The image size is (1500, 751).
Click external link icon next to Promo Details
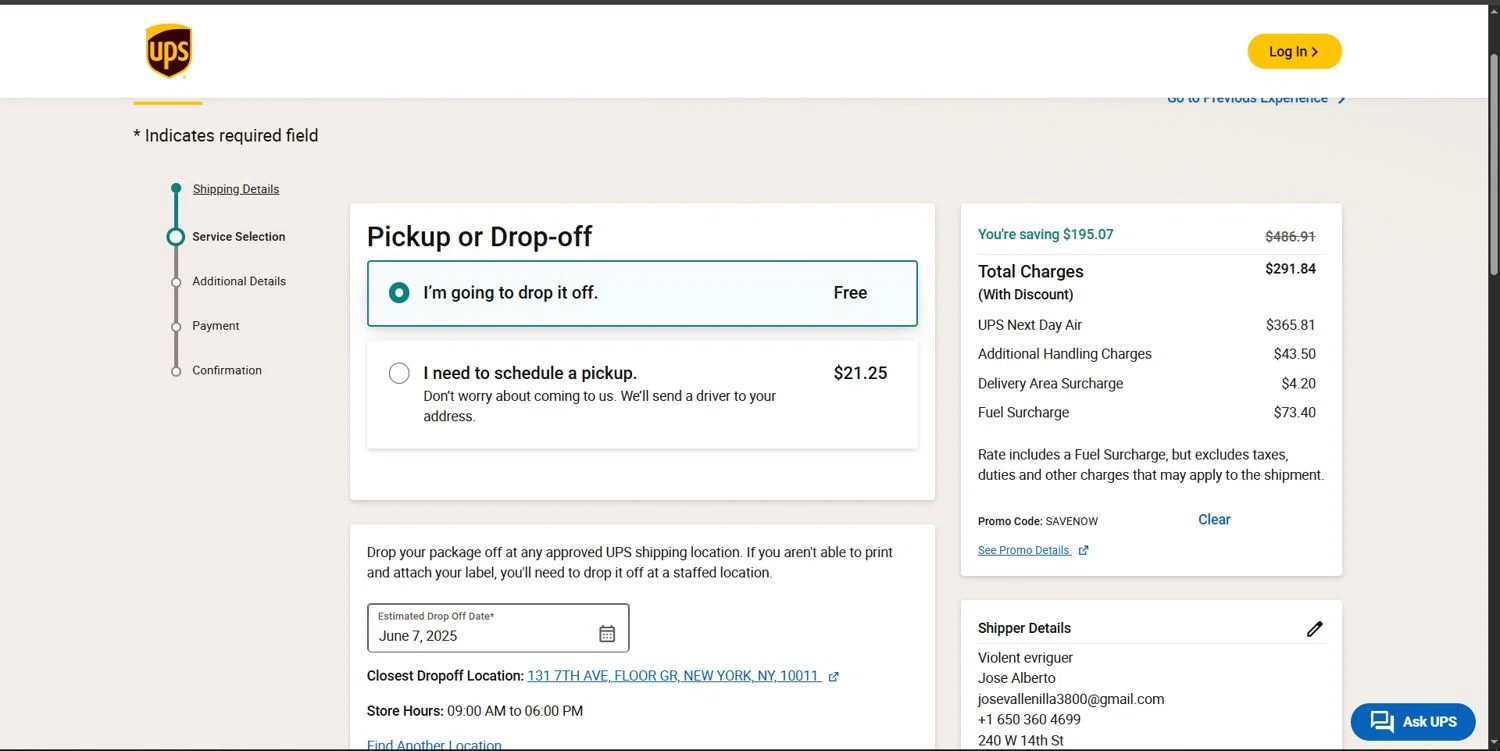tap(1083, 550)
